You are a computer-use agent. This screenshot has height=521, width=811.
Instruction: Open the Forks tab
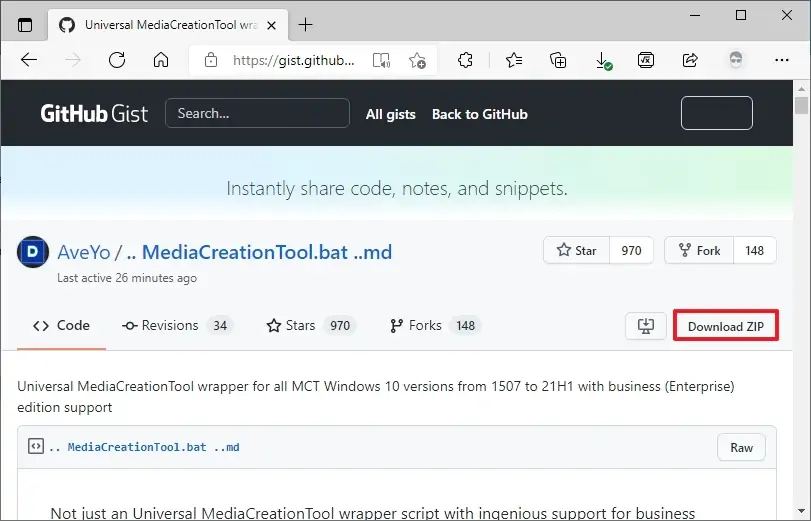[435, 325]
